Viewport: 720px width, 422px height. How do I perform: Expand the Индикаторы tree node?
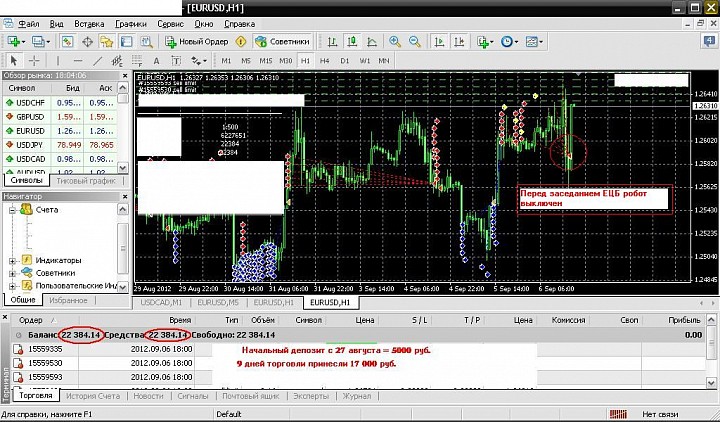(12, 261)
